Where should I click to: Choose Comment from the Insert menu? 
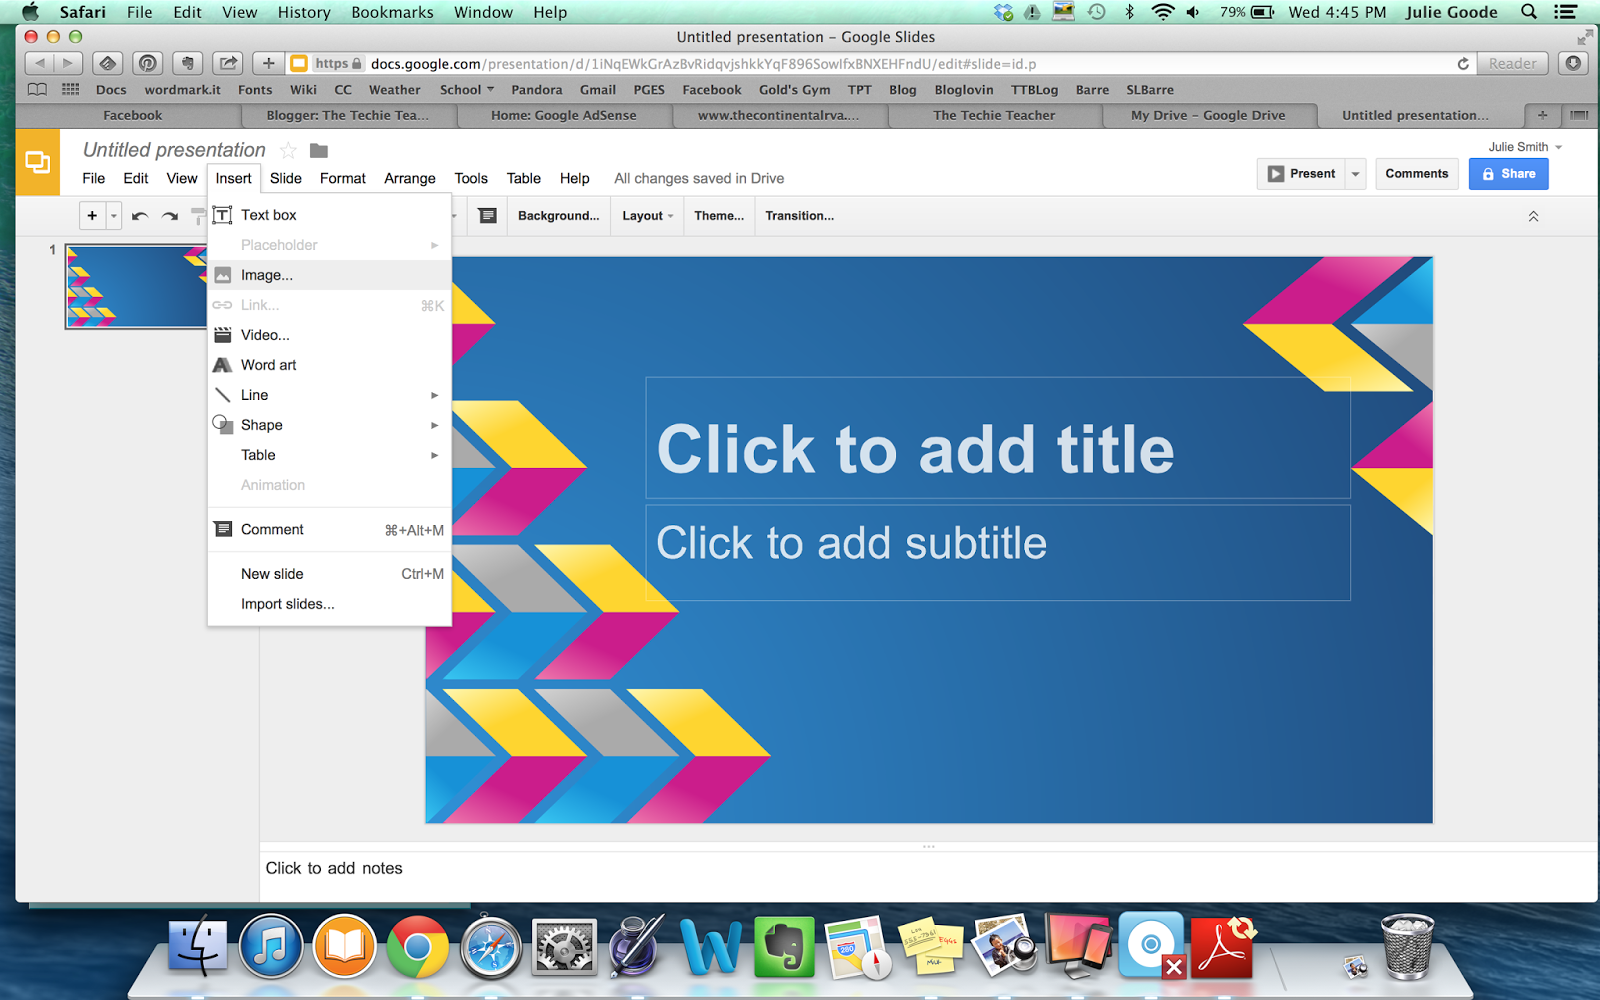coord(330,530)
